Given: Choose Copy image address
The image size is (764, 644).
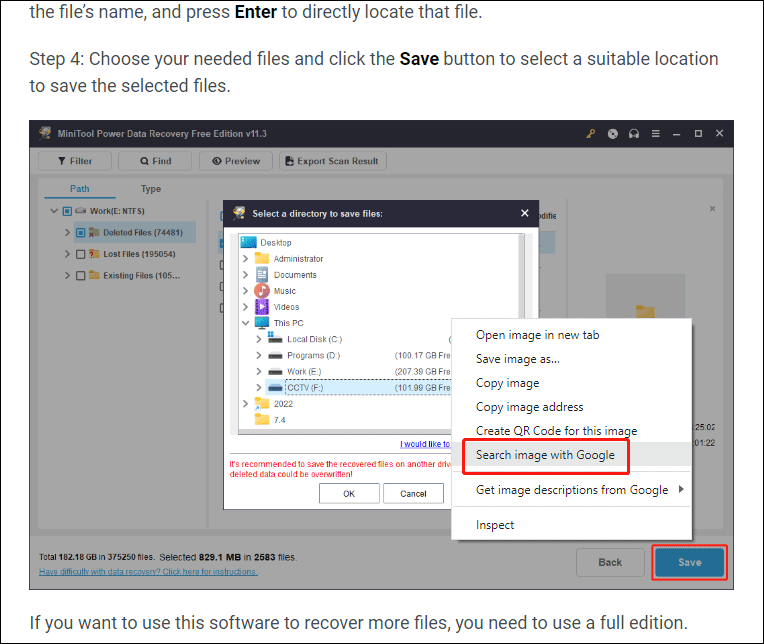Looking at the screenshot, I should (x=572, y=406).
